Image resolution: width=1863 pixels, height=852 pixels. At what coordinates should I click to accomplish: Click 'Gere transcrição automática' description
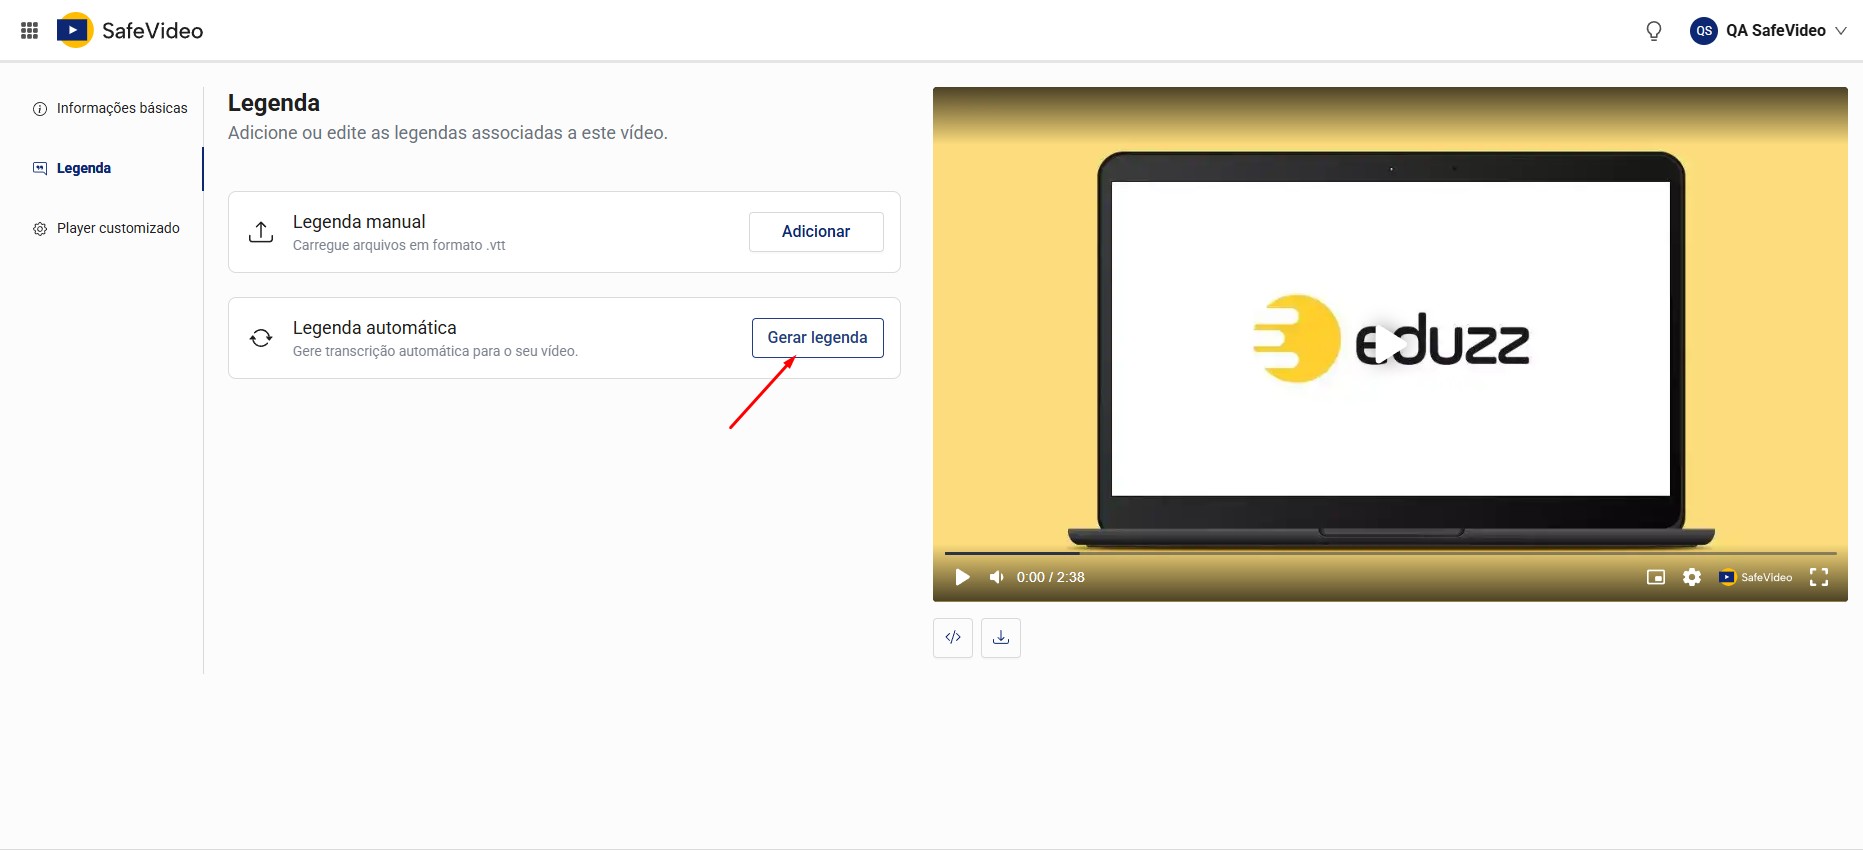[435, 352]
